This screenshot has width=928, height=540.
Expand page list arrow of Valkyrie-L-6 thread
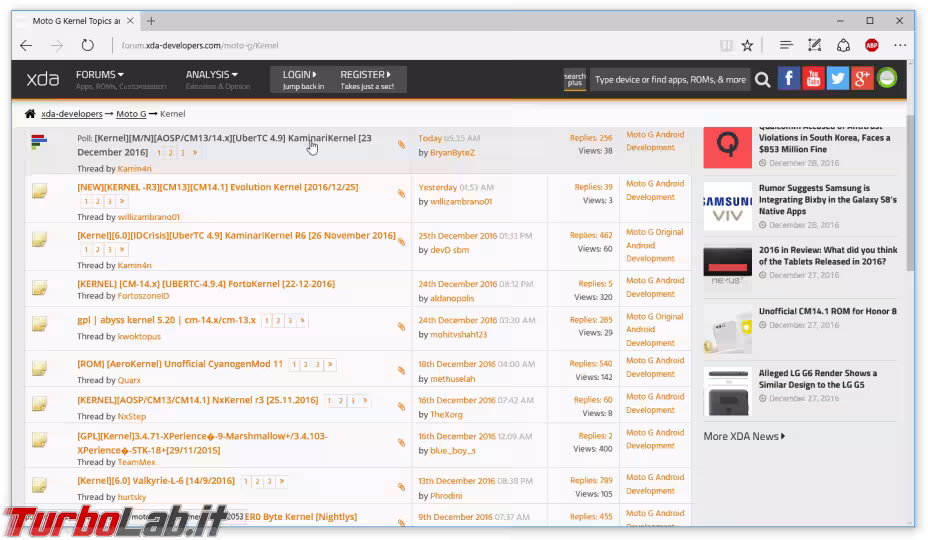point(282,481)
